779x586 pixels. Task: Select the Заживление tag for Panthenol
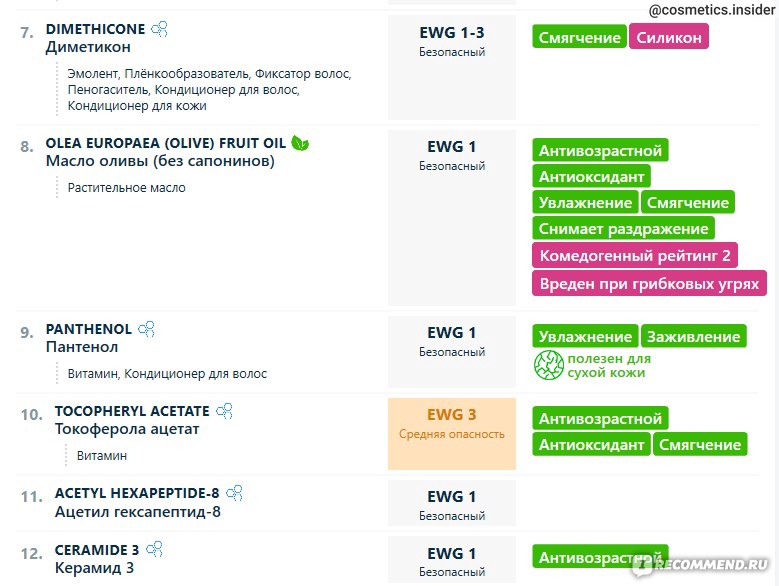[x=694, y=336]
